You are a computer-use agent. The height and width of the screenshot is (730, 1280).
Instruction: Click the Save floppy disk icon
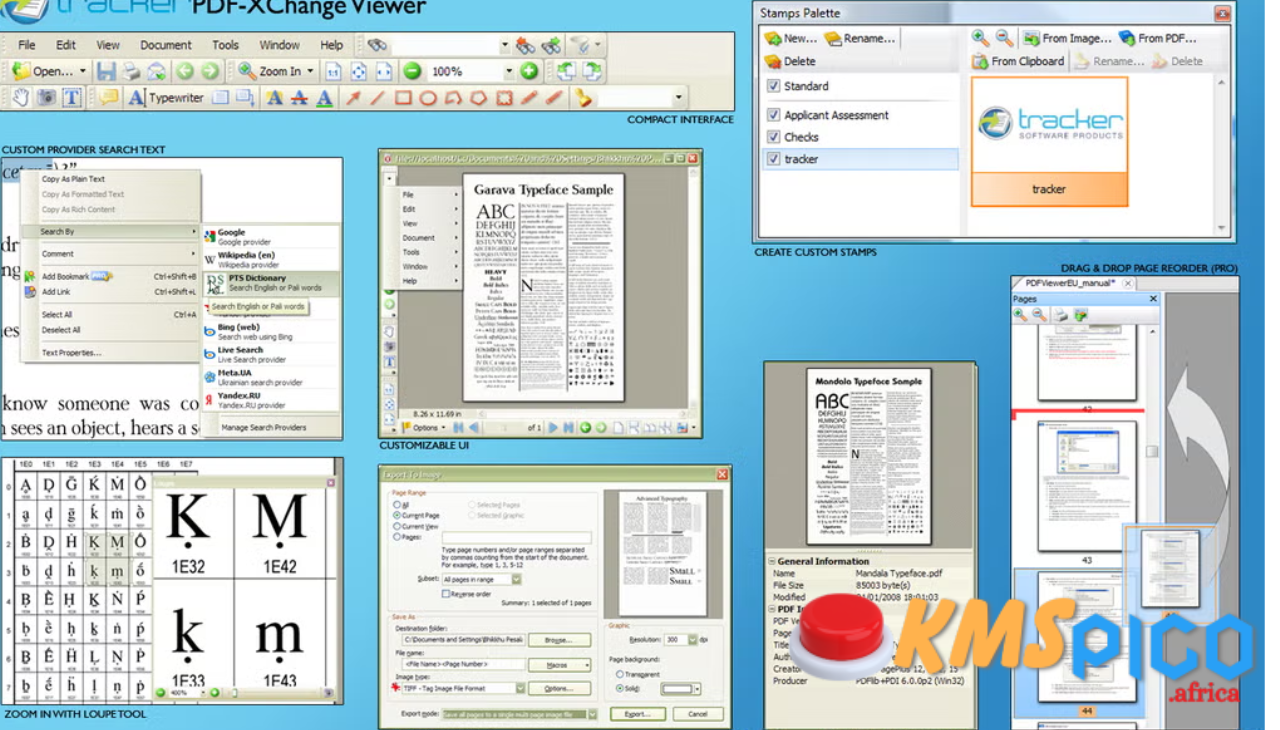click(x=107, y=71)
